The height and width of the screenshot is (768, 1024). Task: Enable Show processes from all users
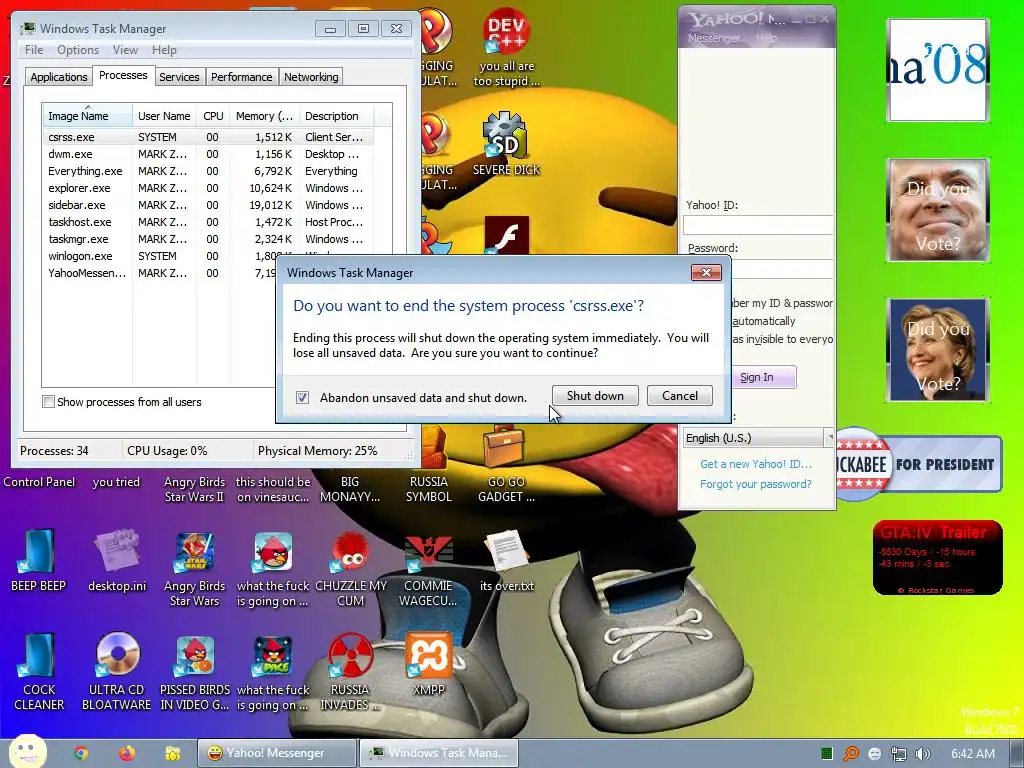(x=48, y=402)
